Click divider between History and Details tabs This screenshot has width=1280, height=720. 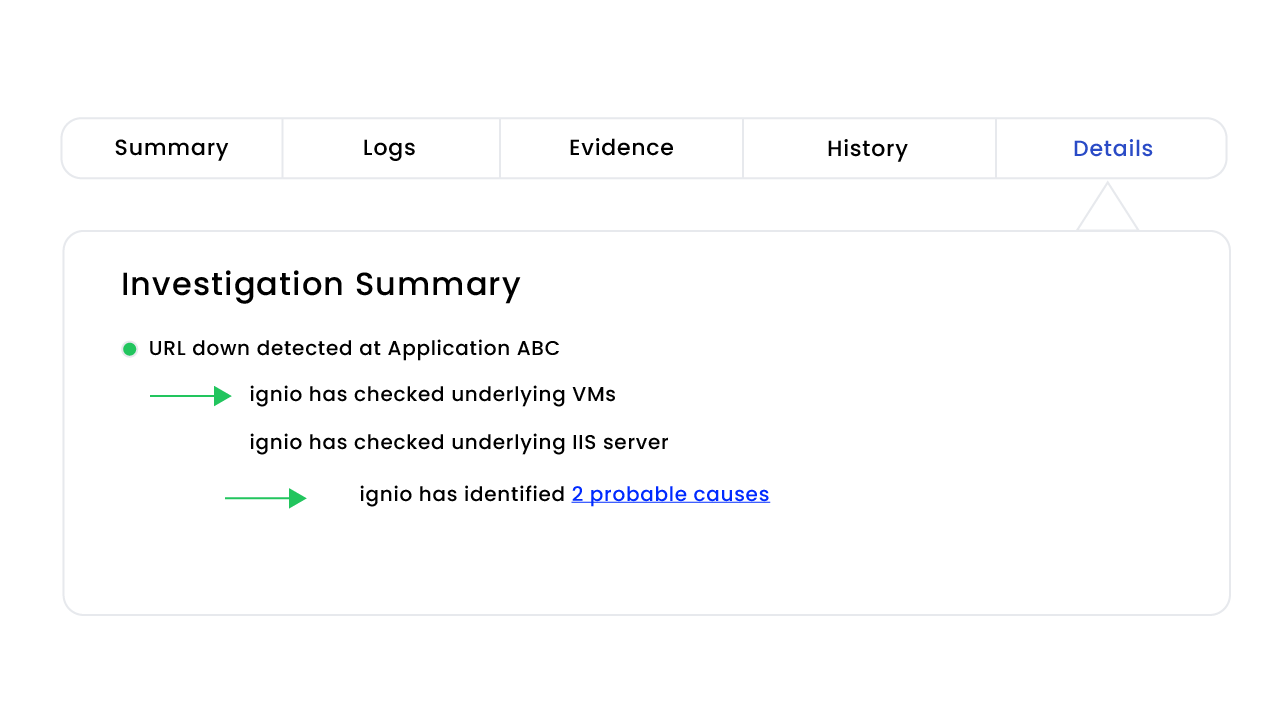[996, 148]
